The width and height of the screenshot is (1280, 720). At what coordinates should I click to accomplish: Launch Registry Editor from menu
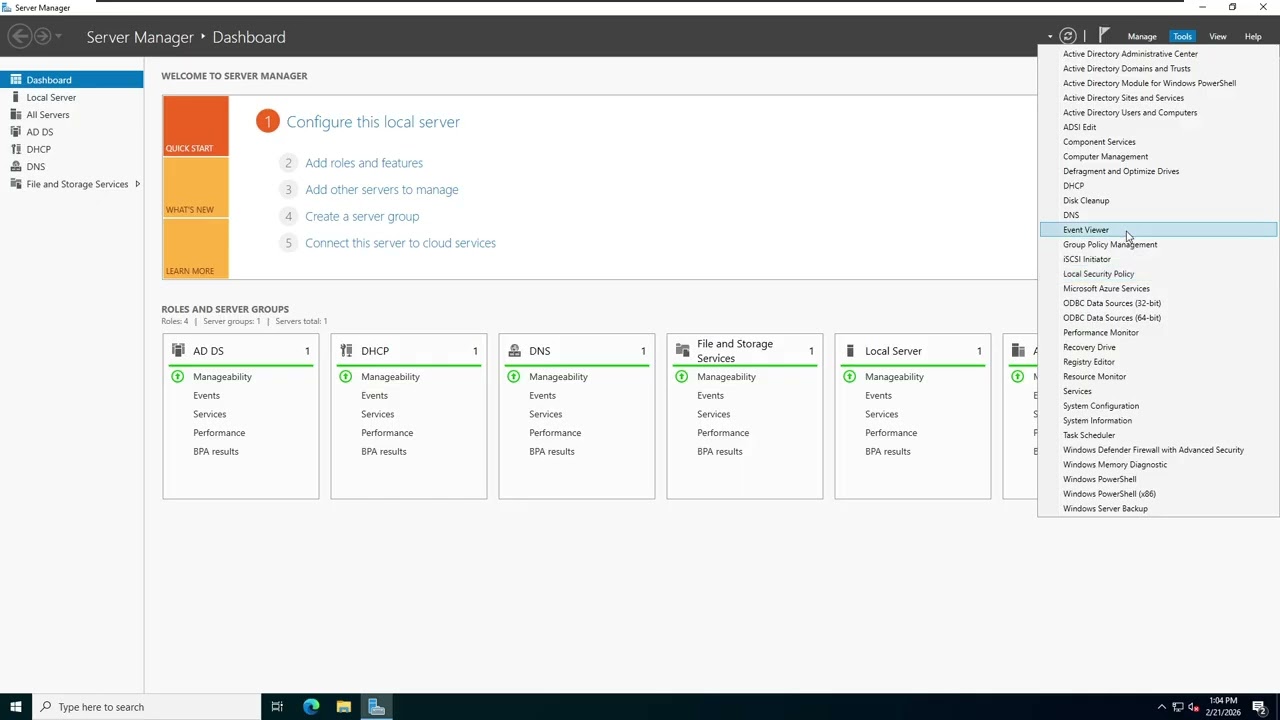(x=1158, y=362)
